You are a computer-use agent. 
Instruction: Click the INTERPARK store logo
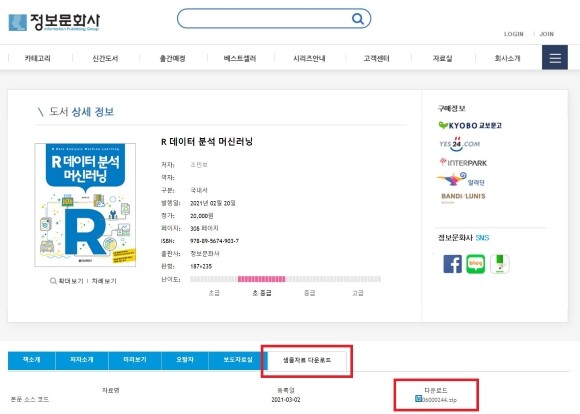click(463, 162)
